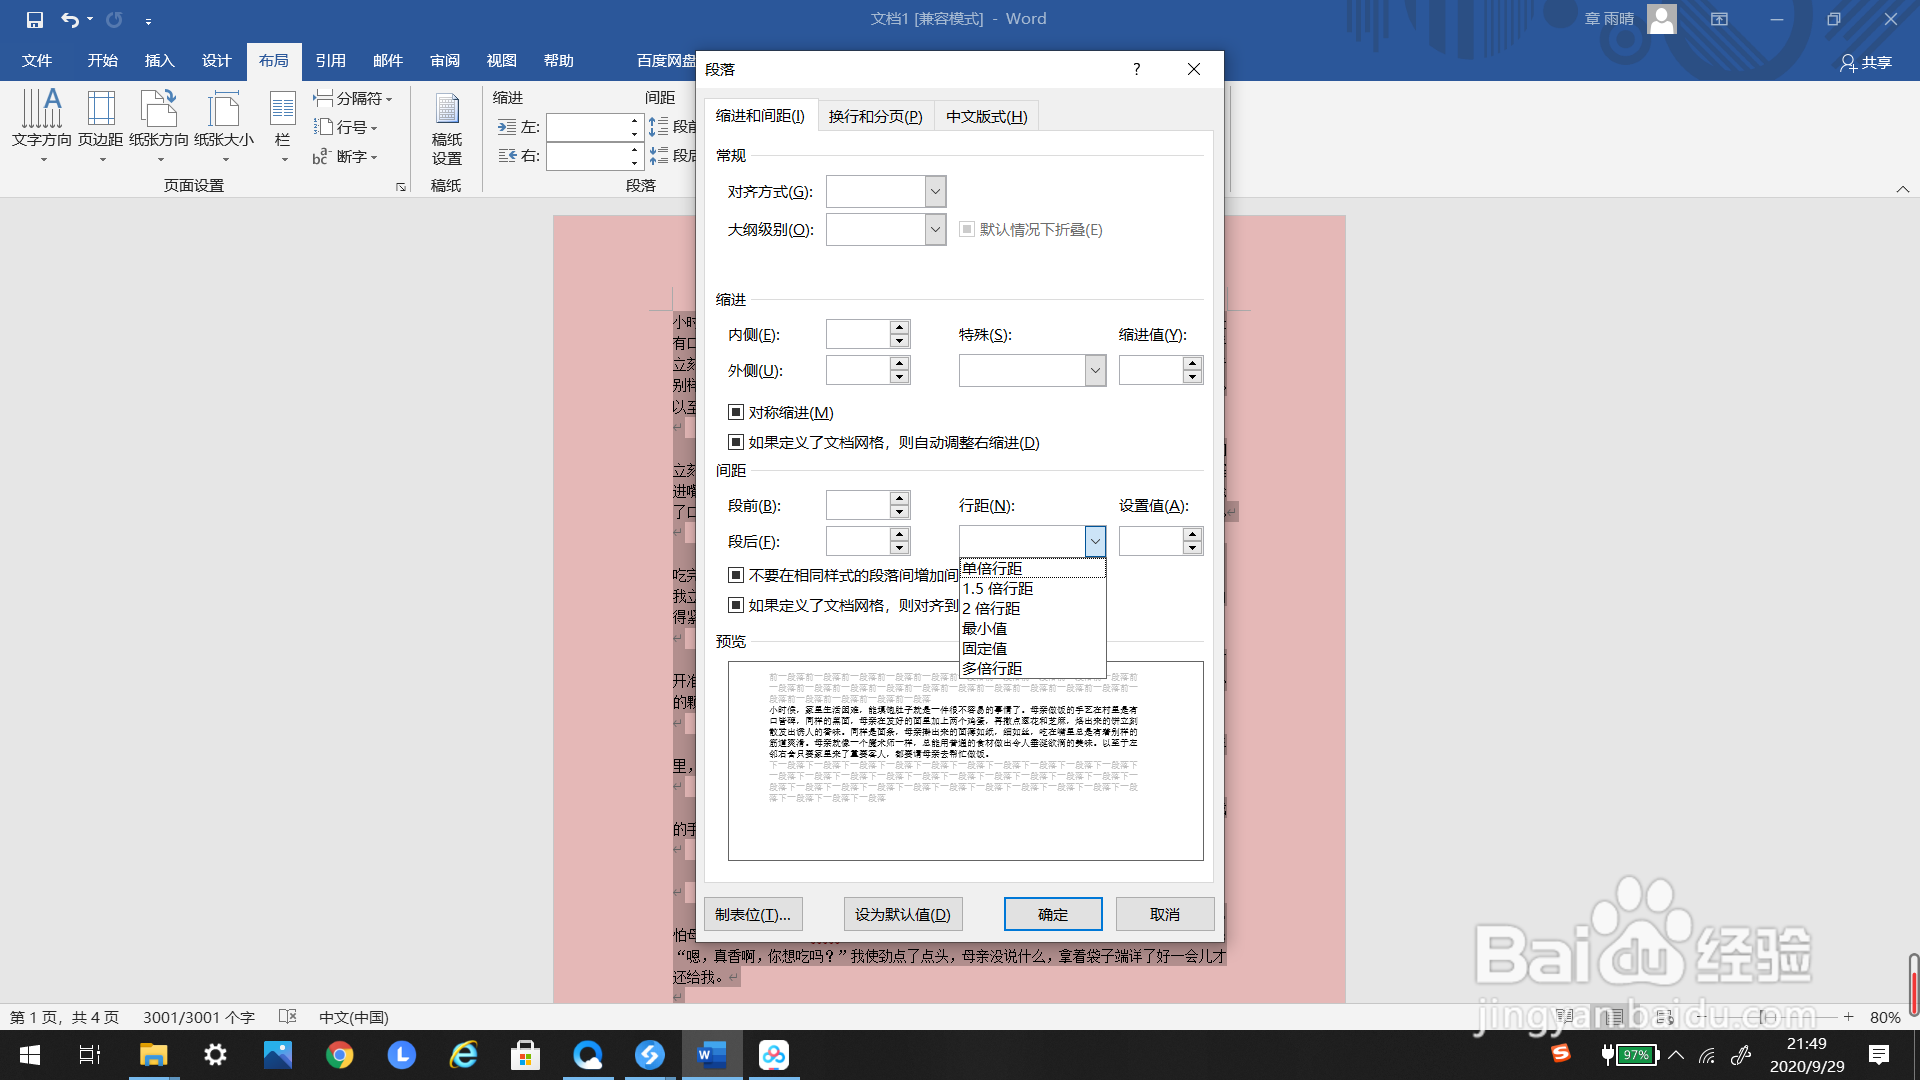Toggle the auto-adjust right indent (自动调整右缩进) checkbox
This screenshot has height=1080, width=1920.
736,442
